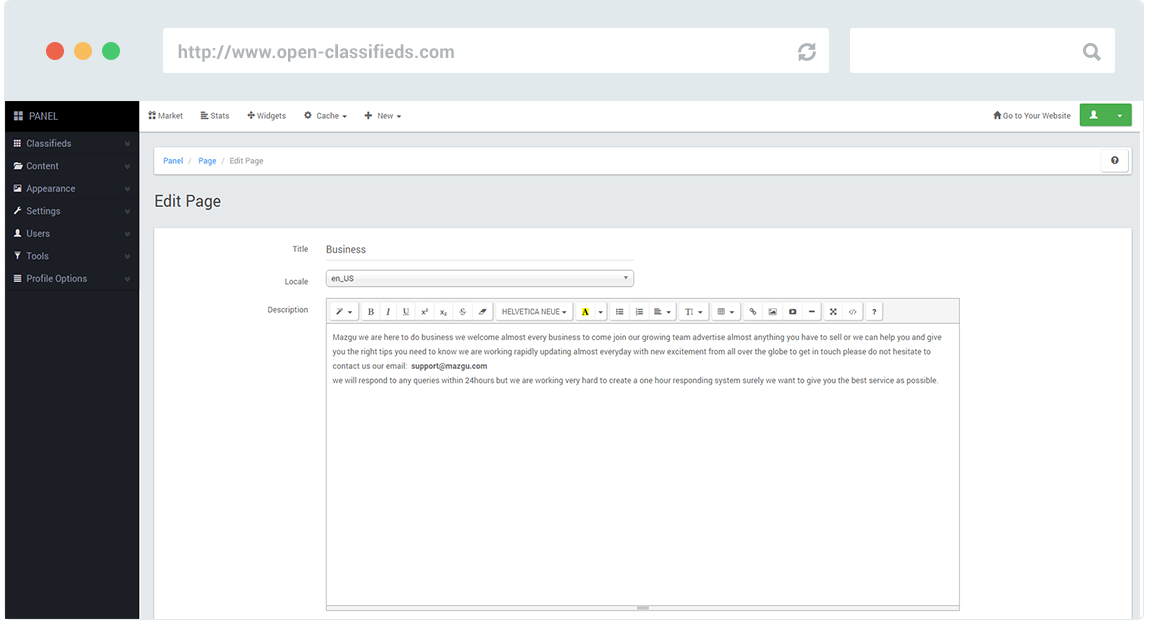Click the browser URL address bar

(x=496, y=51)
